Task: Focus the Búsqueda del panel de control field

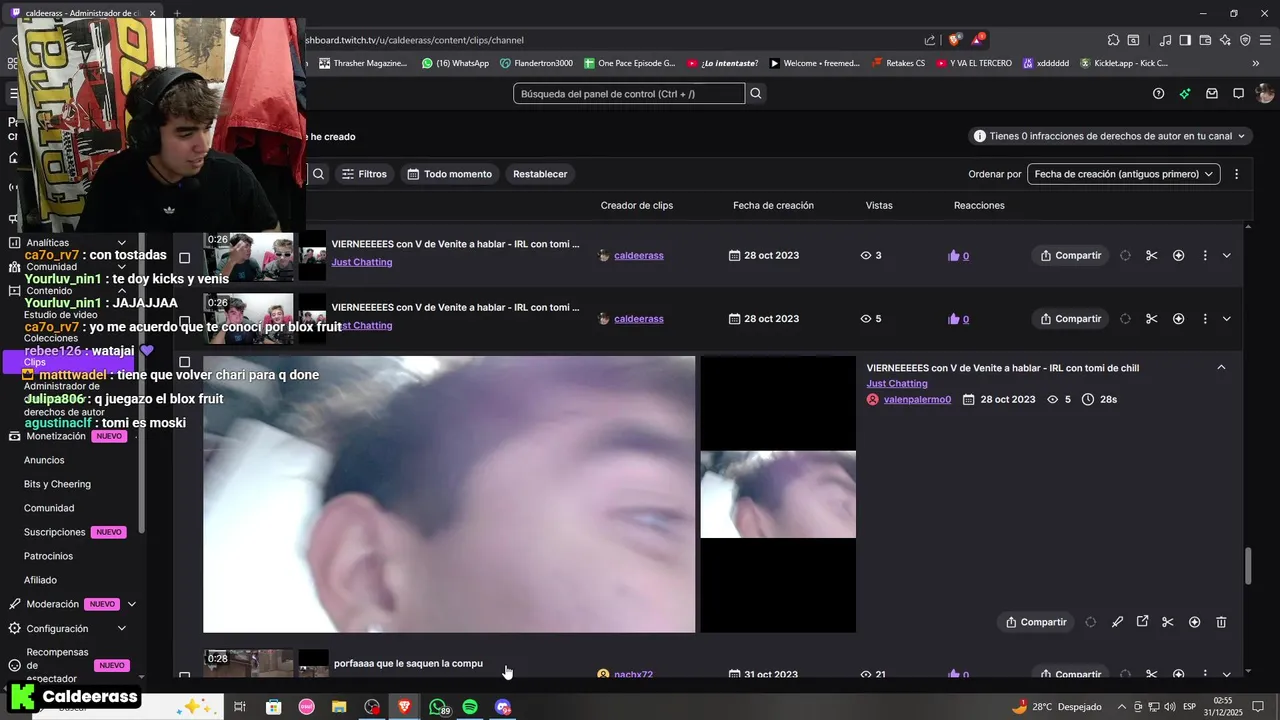Action: (x=629, y=93)
